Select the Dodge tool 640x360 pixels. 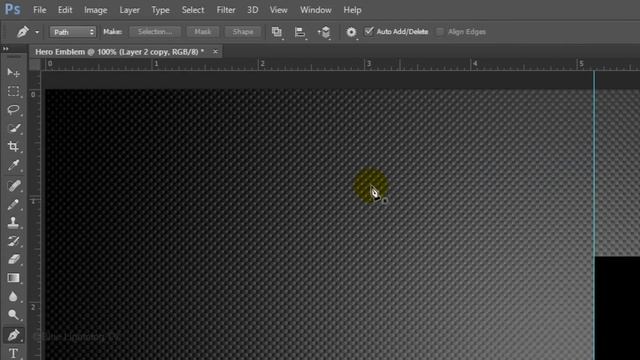point(13,315)
